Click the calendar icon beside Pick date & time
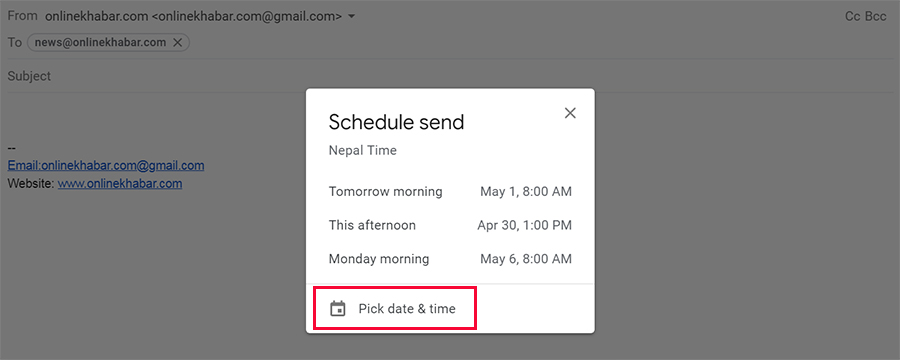Viewport: 900px width, 360px height. click(x=338, y=309)
